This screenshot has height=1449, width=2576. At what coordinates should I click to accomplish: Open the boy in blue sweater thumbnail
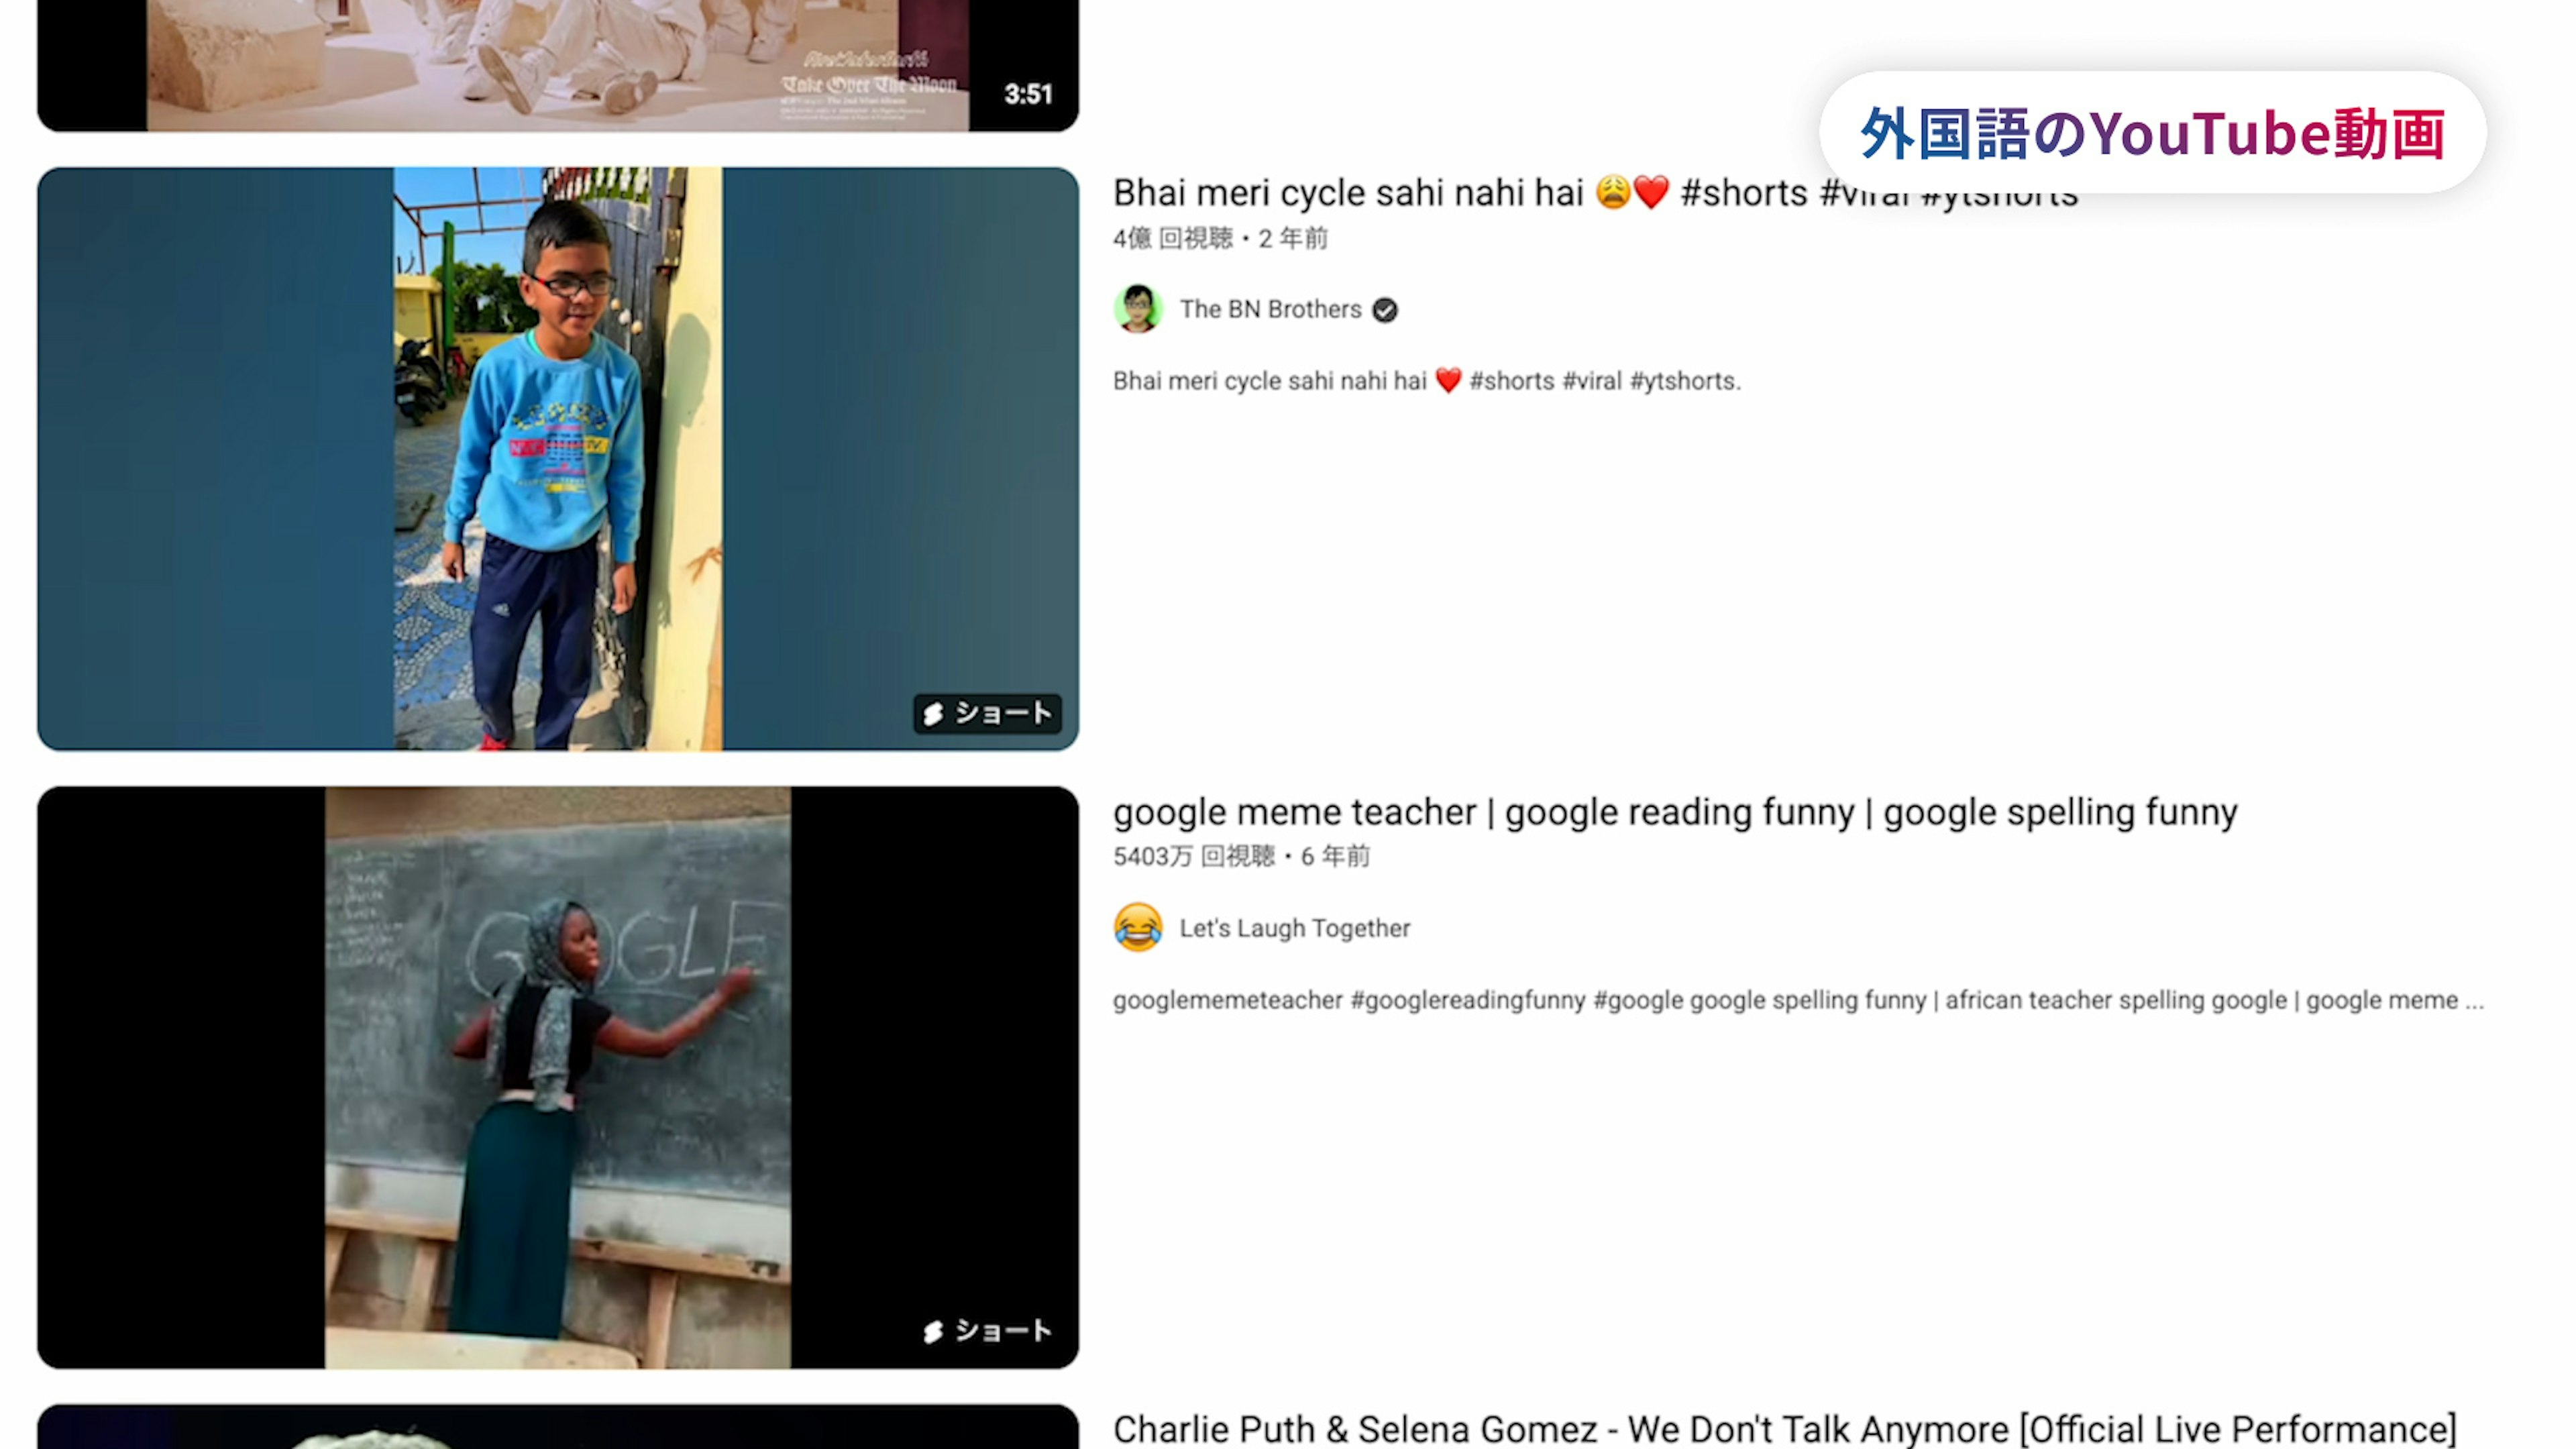click(x=558, y=459)
